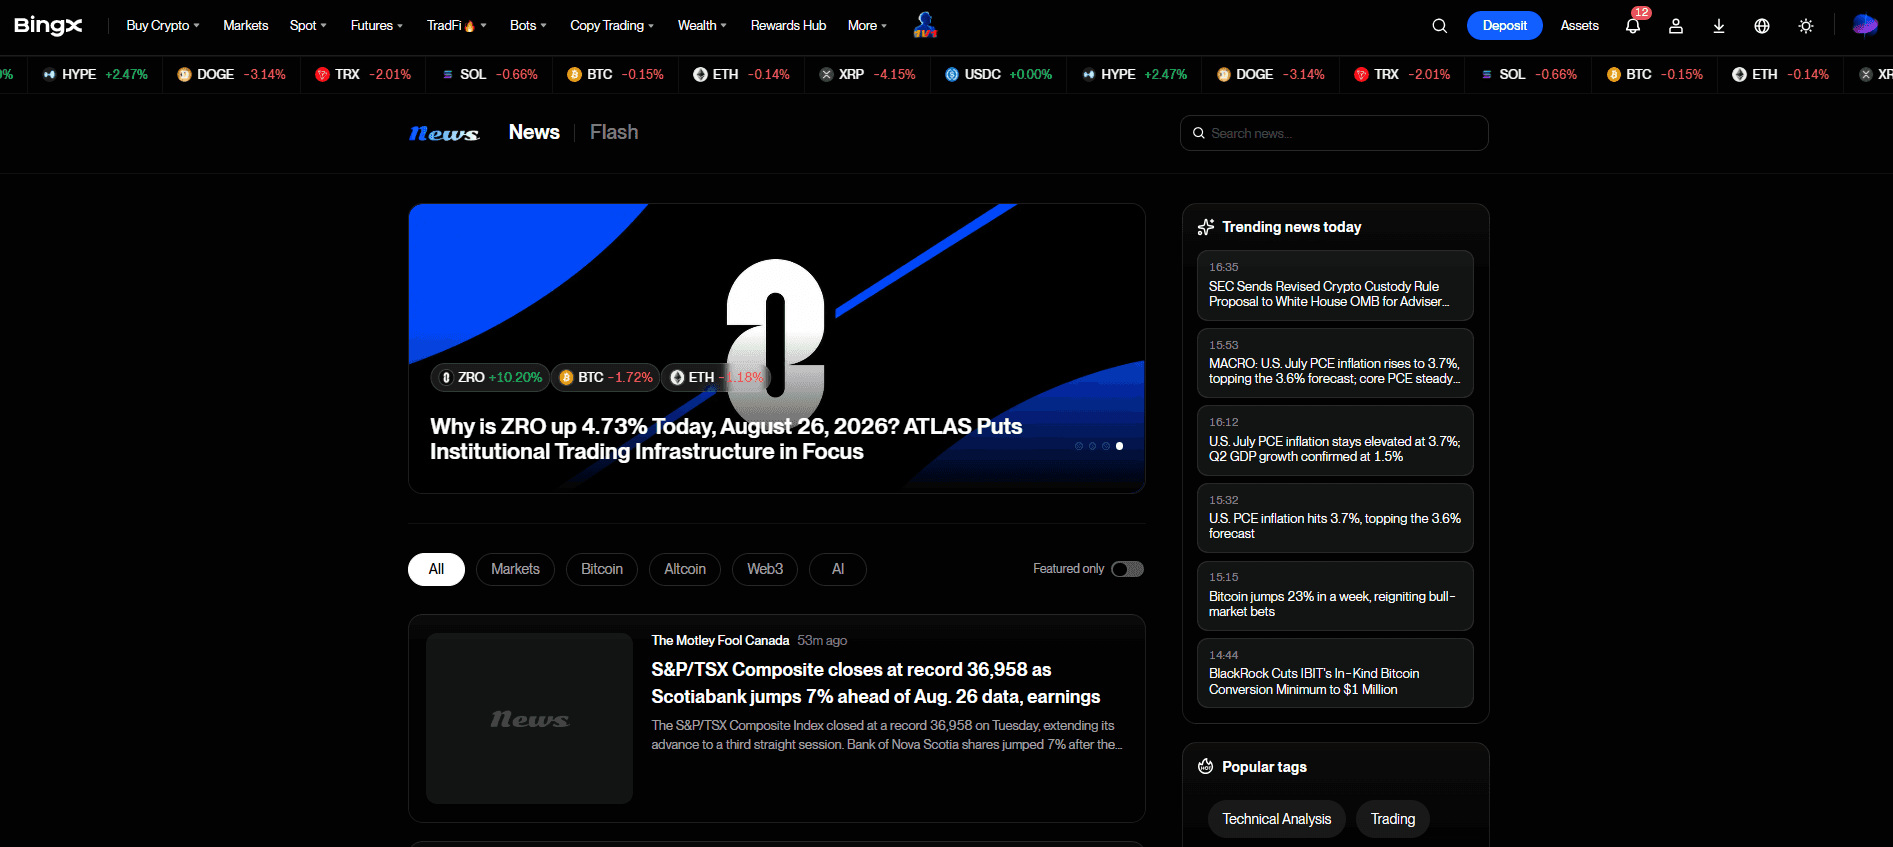Open Rewards Hub
This screenshot has height=847, width=1893.
(x=788, y=26)
